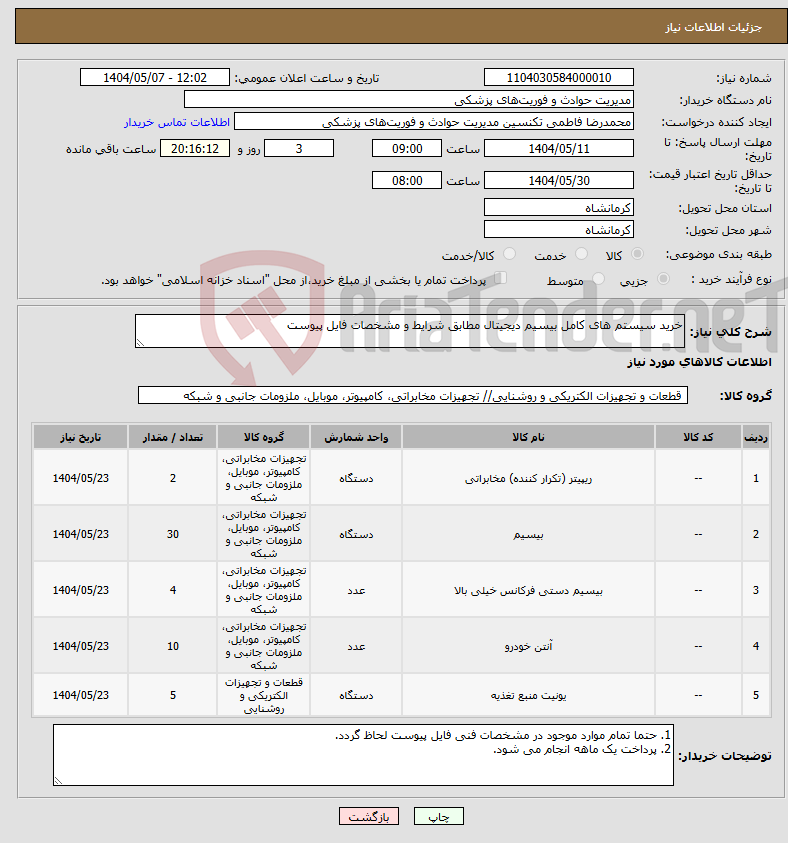The height and width of the screenshot is (843, 788).
Task: Click the response deadline time 09:00 field
Action: pyautogui.click(x=407, y=148)
